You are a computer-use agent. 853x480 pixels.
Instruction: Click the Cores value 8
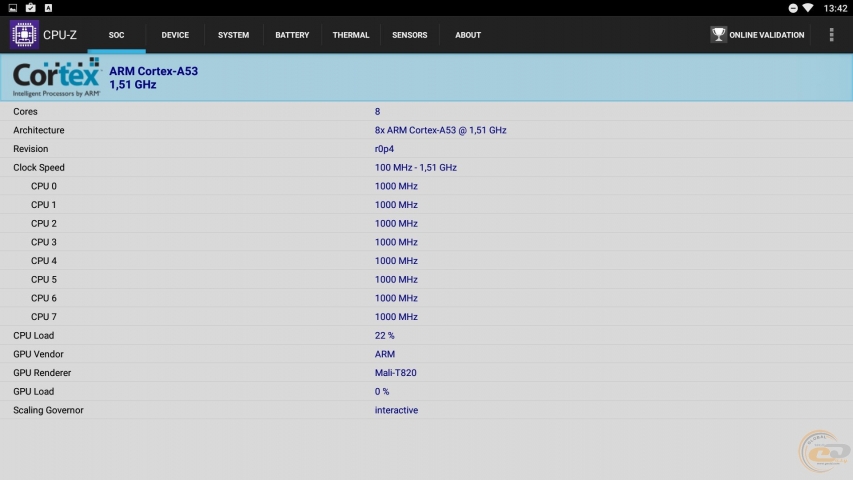pos(378,112)
